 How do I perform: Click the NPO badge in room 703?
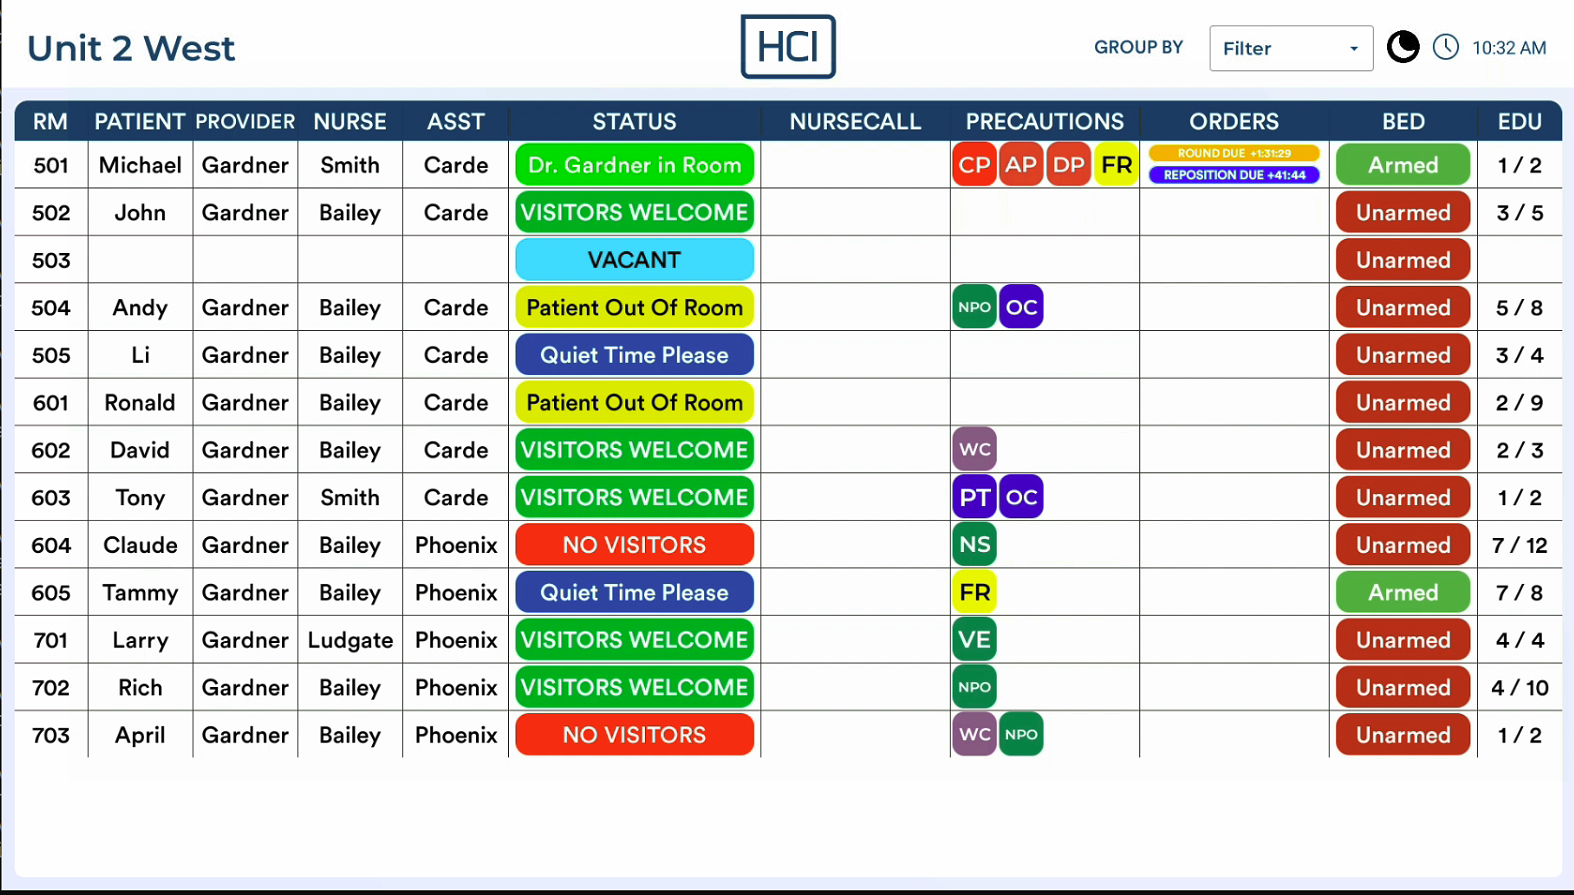[x=1021, y=734]
